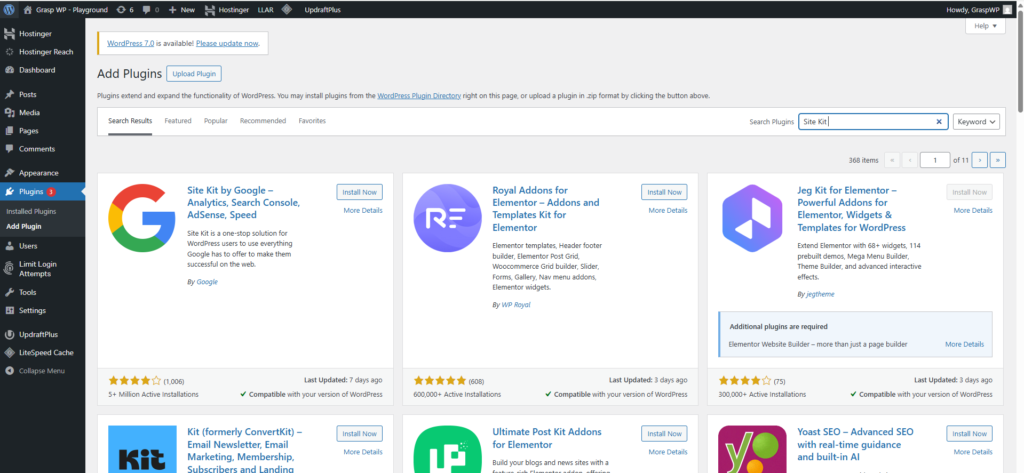This screenshot has height=473, width=1024.
Task: Open the WordPress Plugin Directory link
Action: (419, 95)
